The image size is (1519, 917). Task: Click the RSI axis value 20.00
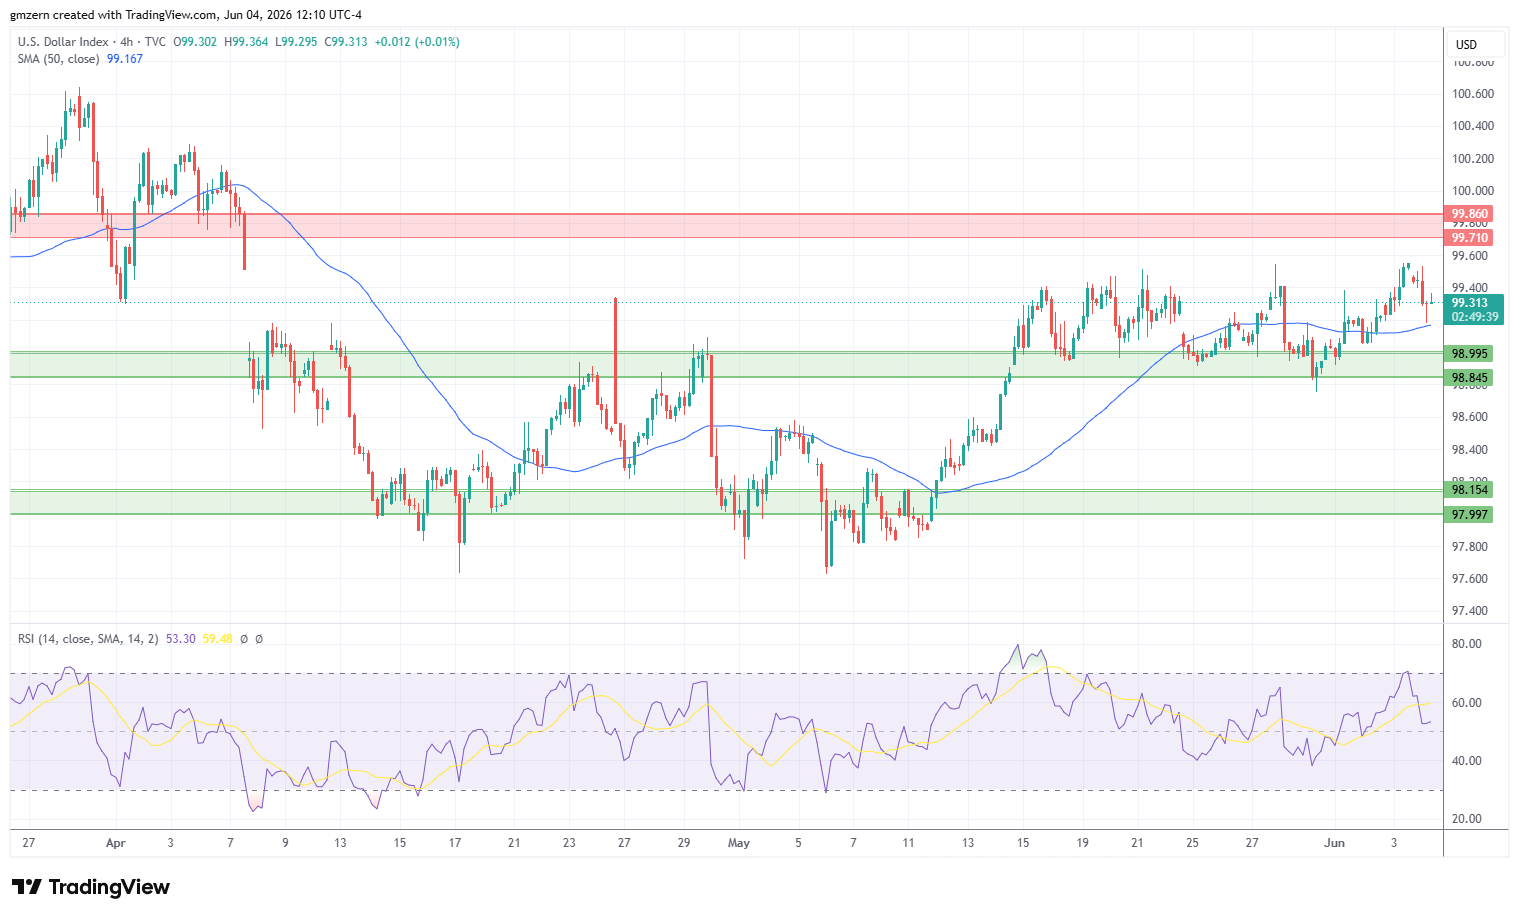coord(1467,819)
